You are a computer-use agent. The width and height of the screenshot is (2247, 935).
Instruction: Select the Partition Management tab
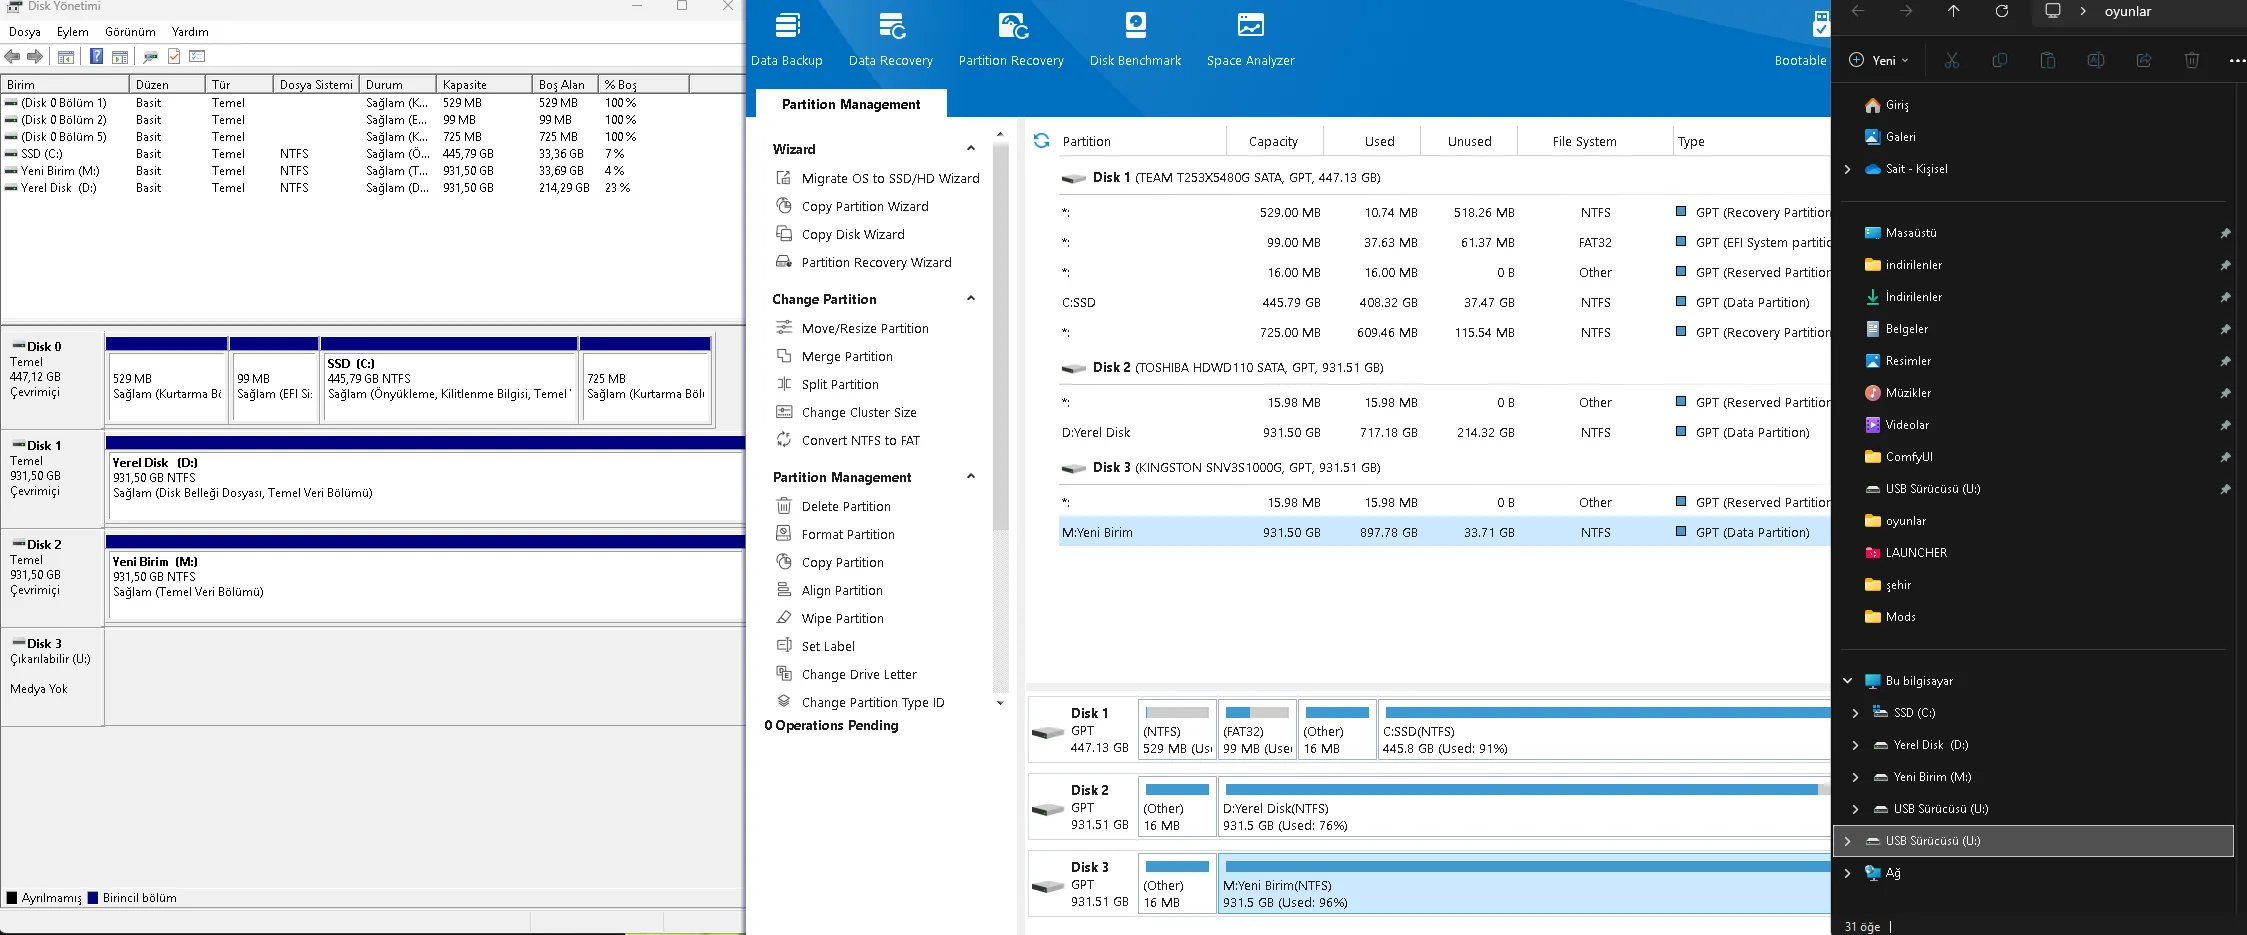click(851, 104)
